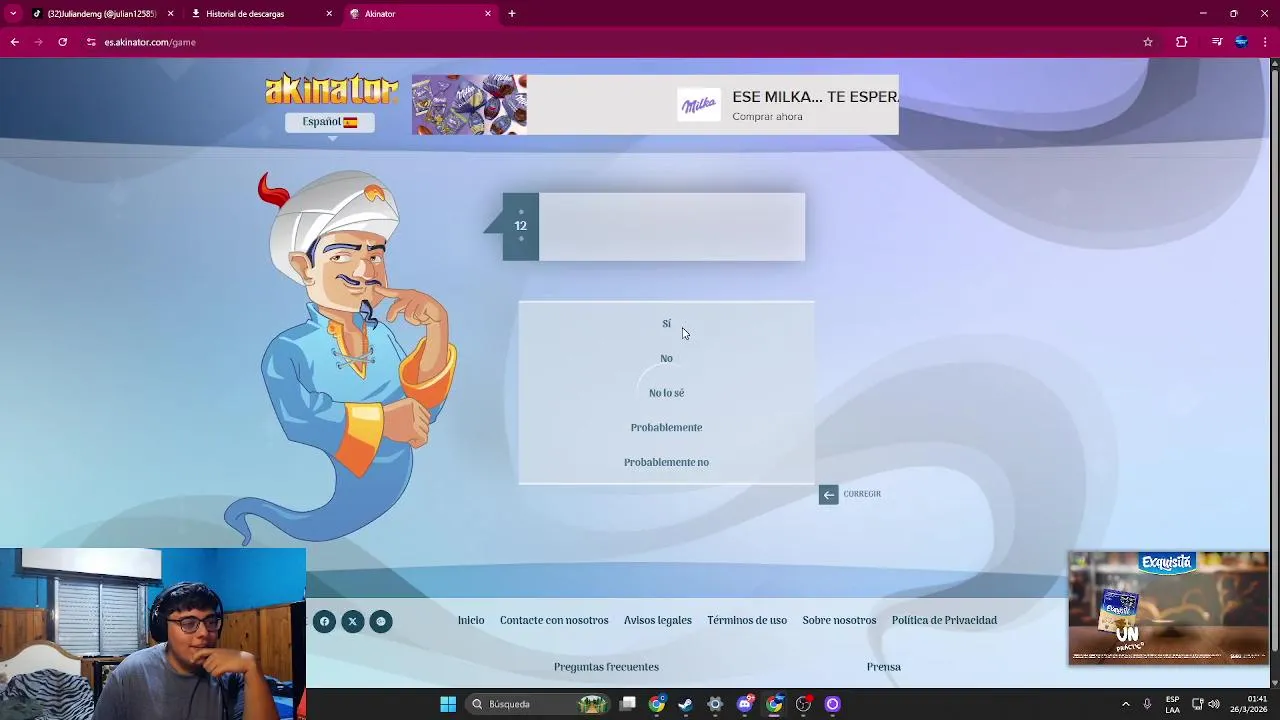The width and height of the screenshot is (1280, 720).
Task: Open the settings gear taskbar app
Action: (715, 704)
